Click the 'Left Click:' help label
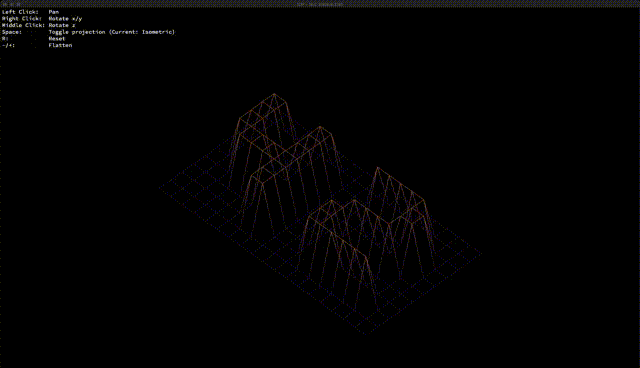Viewport: 640px width, 368px height. click(x=20, y=12)
